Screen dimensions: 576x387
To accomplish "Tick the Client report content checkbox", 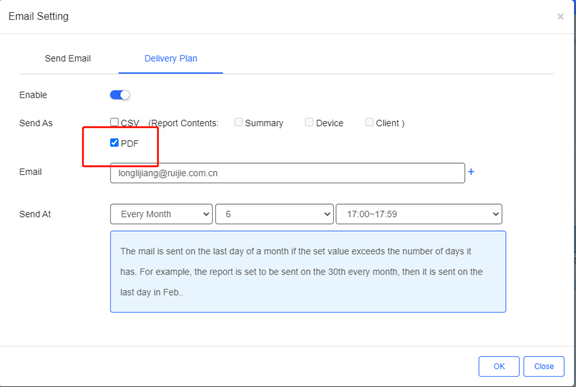I will (x=369, y=122).
